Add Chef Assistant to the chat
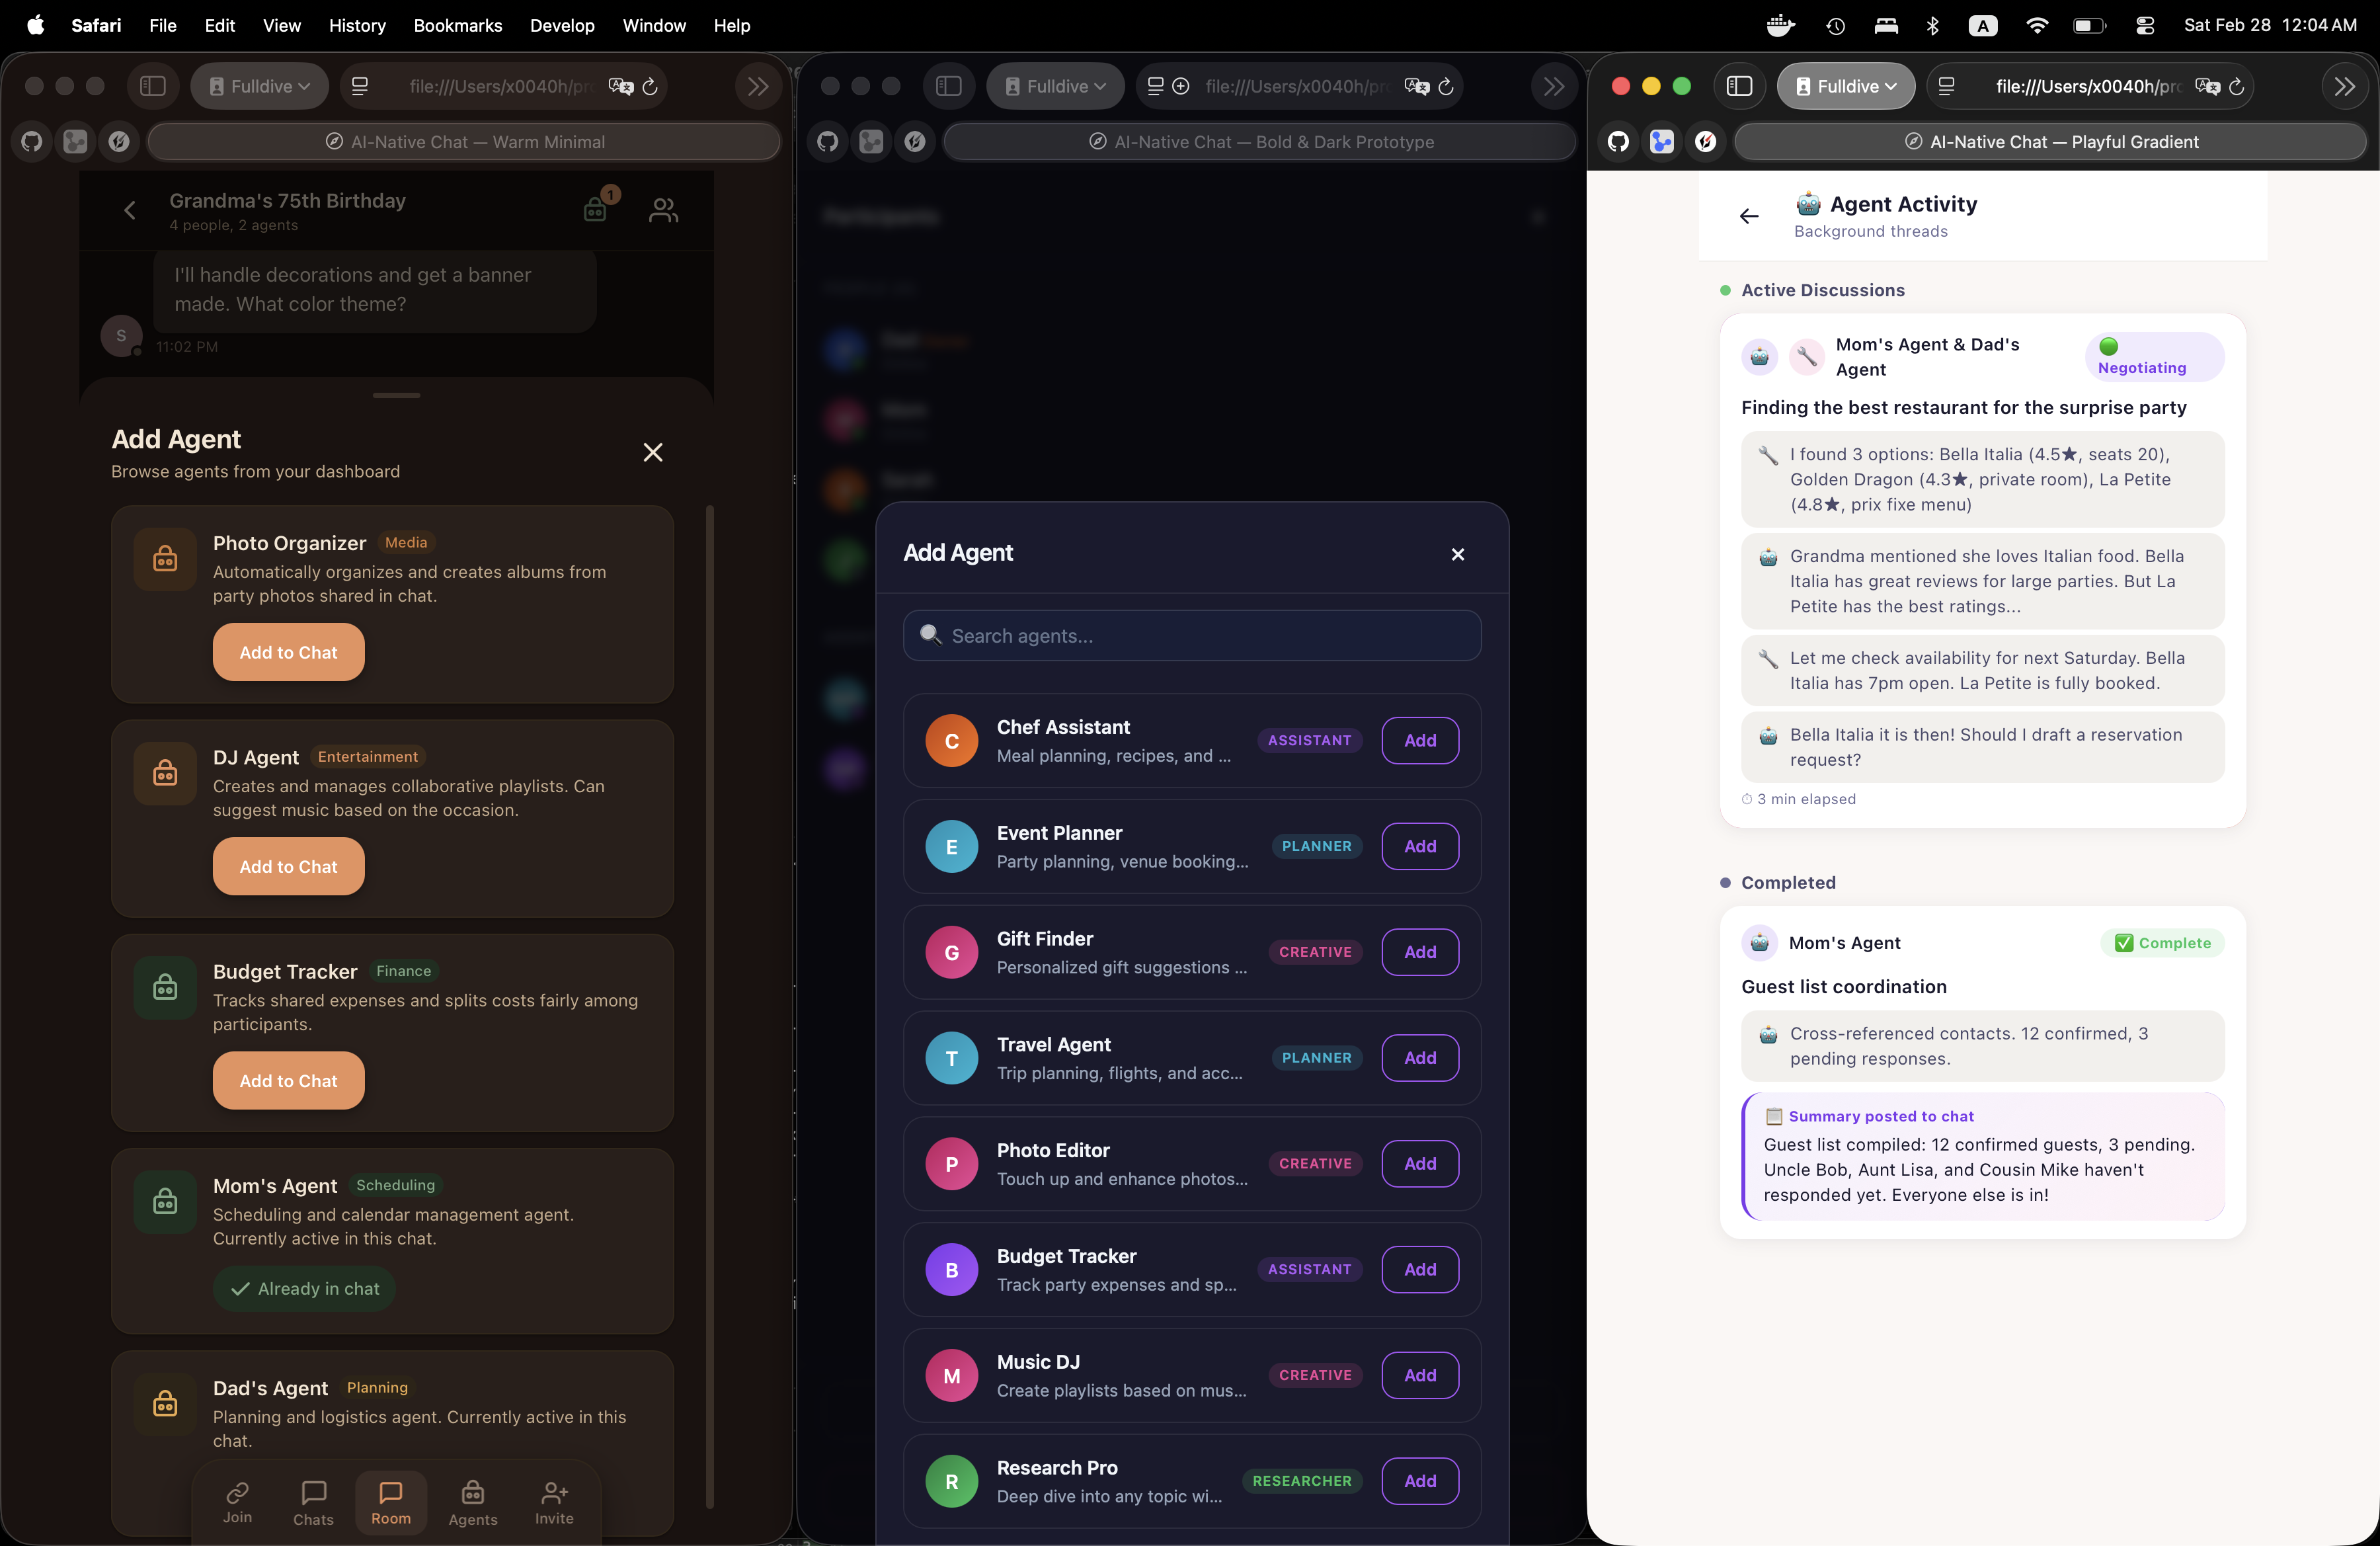This screenshot has height=1546, width=2380. [1419, 740]
